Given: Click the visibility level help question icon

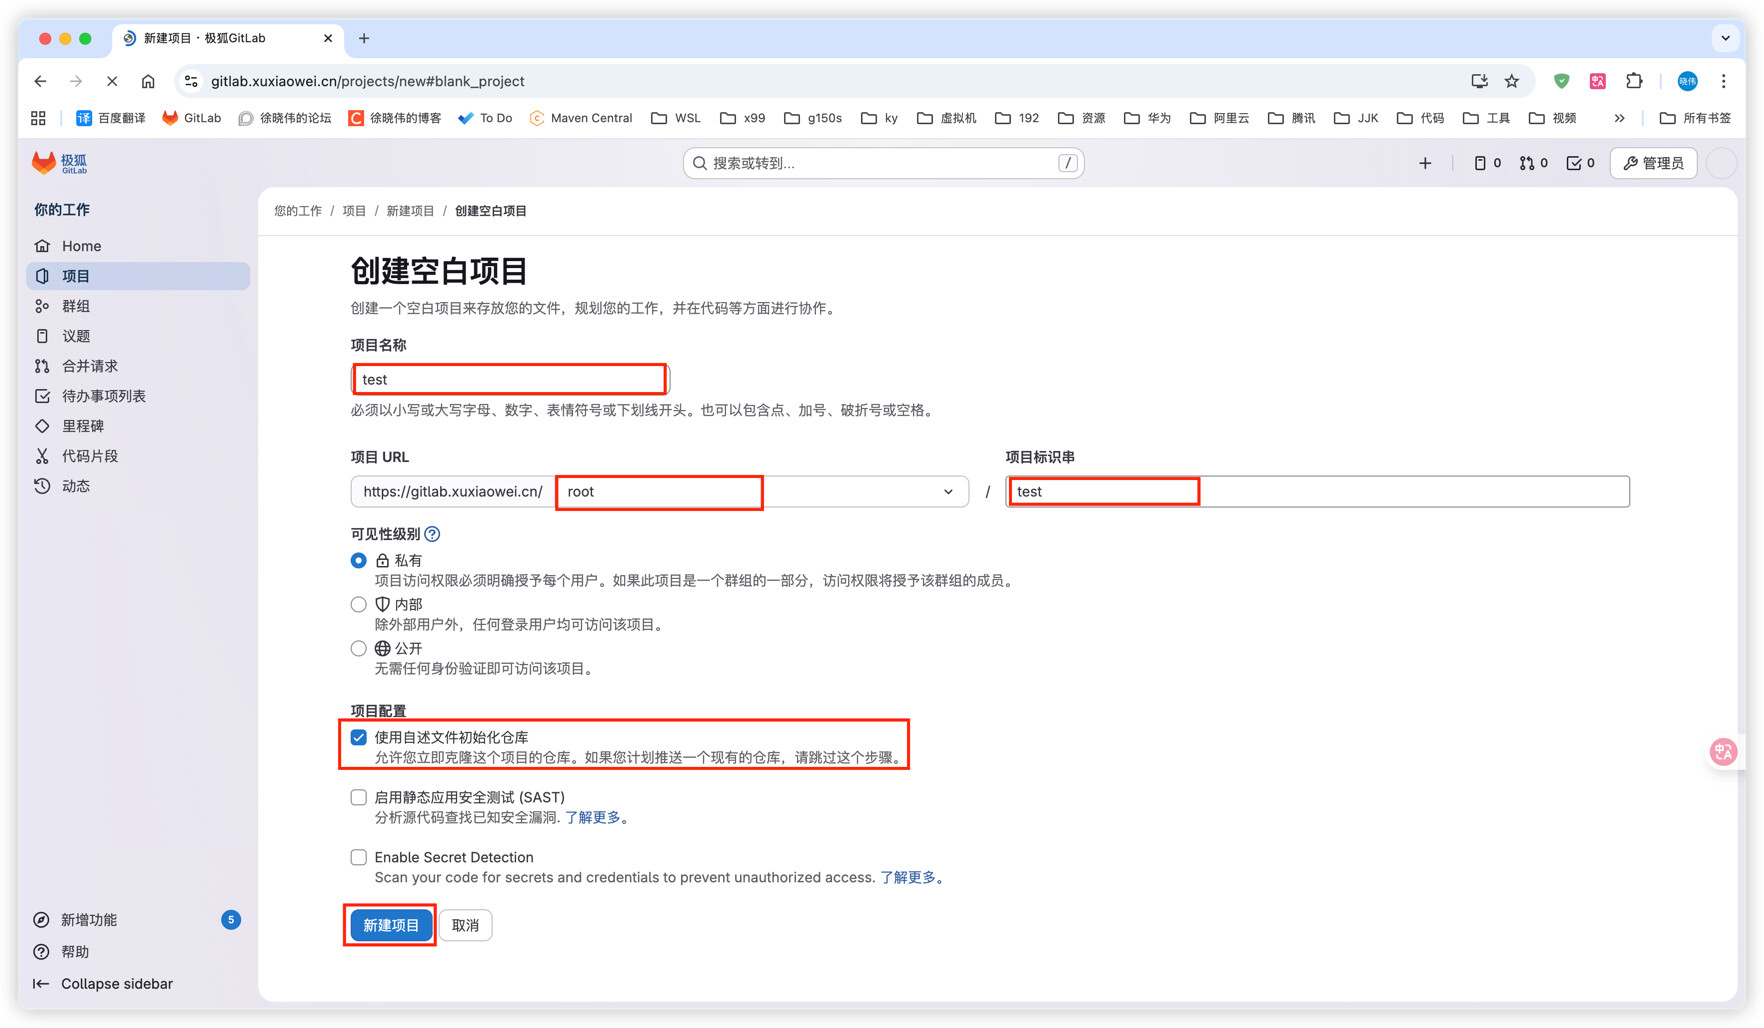Looking at the screenshot, I should pos(432,534).
